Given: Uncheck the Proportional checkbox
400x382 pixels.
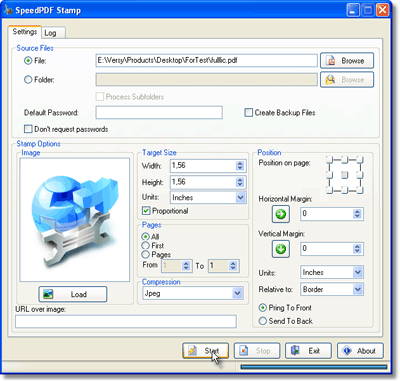Looking at the screenshot, I should point(146,211).
